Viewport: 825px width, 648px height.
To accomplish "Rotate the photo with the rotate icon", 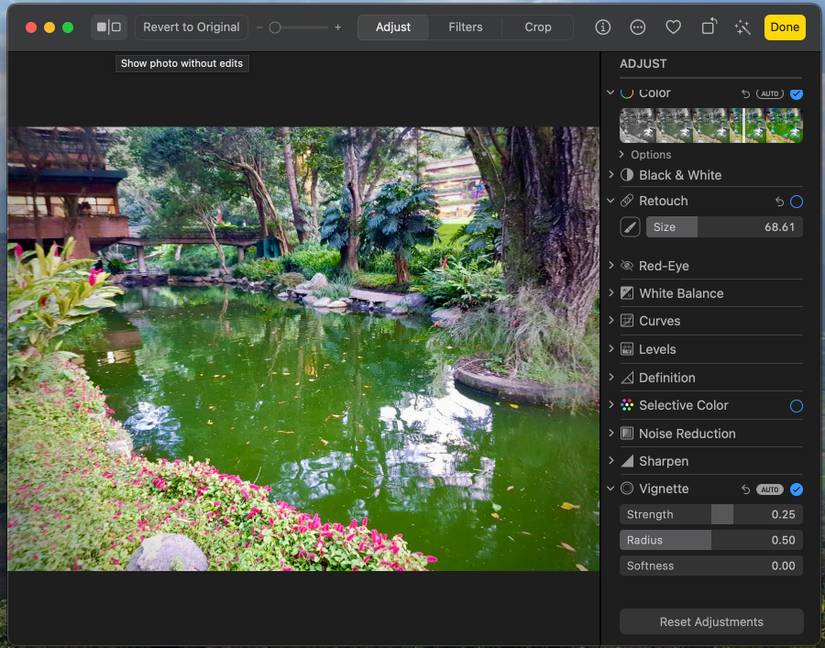I will coord(709,27).
